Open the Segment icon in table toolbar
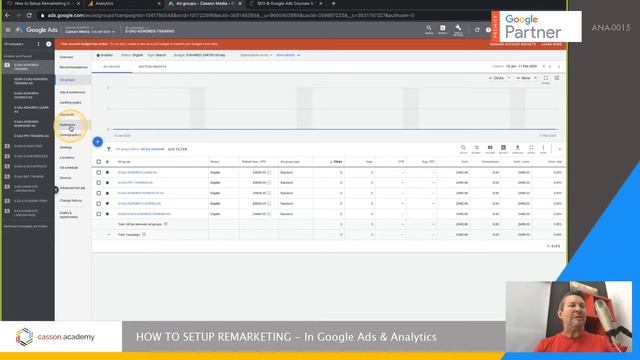 476,149
